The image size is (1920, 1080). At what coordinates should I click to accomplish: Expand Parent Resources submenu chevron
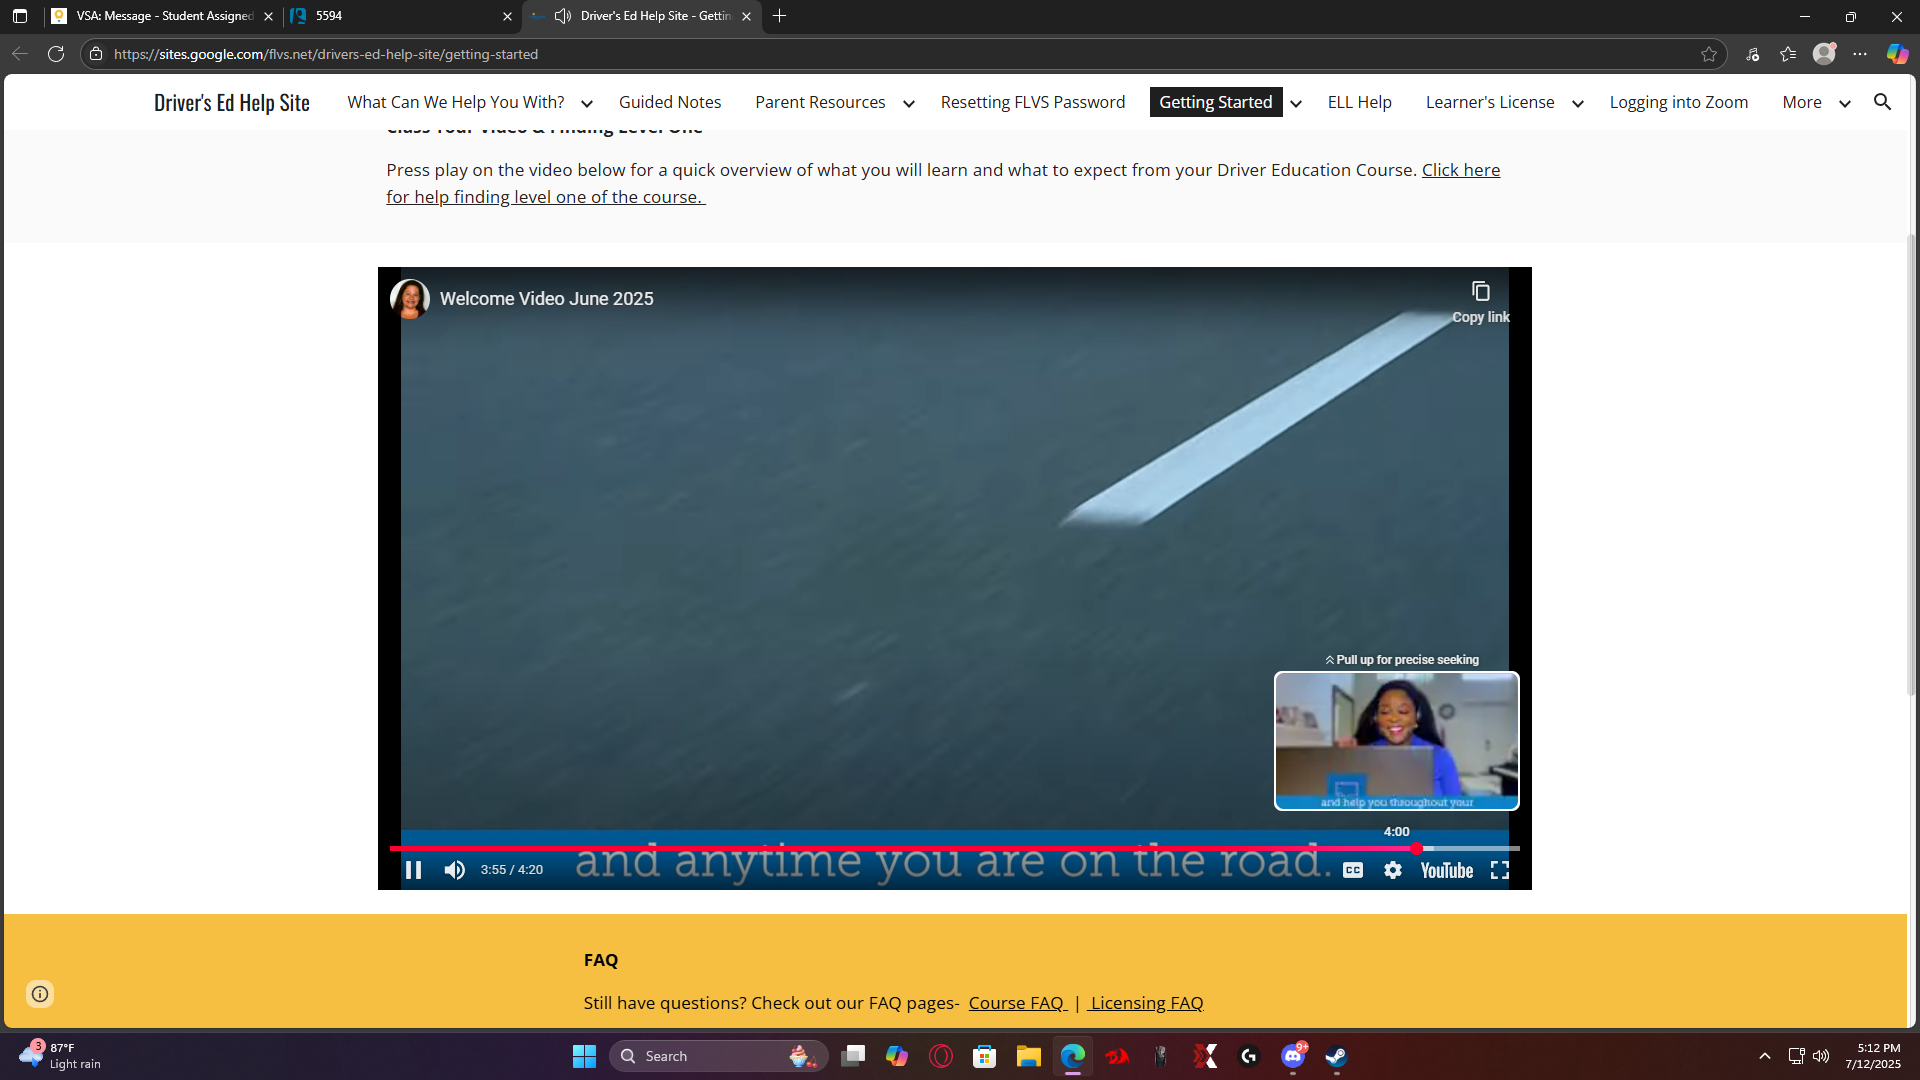pyautogui.click(x=909, y=103)
